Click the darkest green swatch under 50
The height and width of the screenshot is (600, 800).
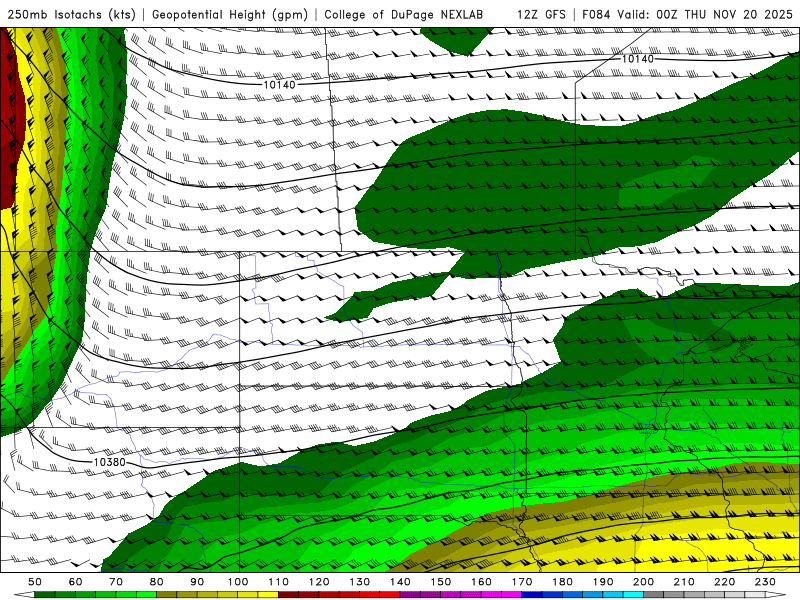click(x=45, y=595)
